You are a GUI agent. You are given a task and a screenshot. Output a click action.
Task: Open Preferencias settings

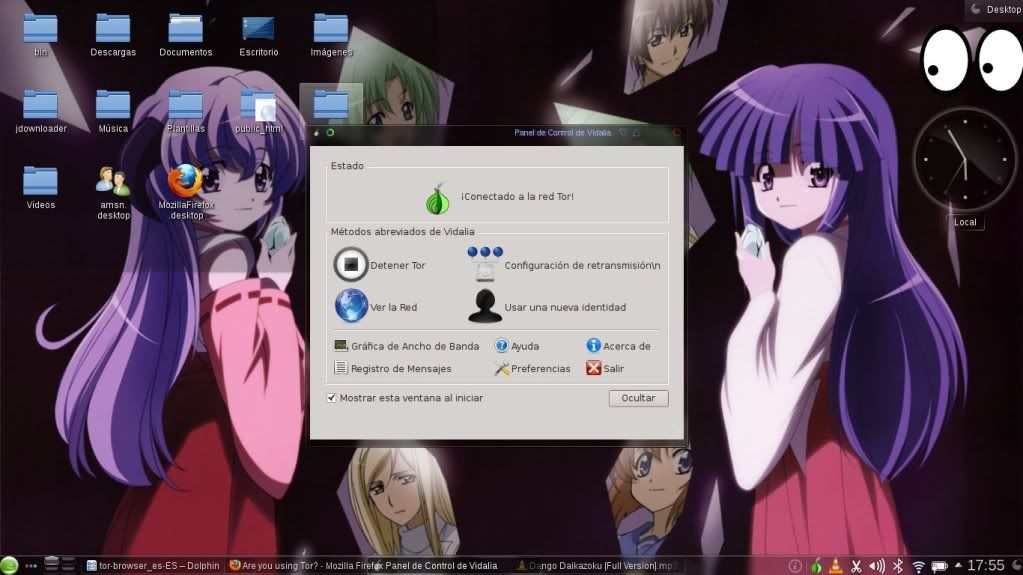click(532, 368)
